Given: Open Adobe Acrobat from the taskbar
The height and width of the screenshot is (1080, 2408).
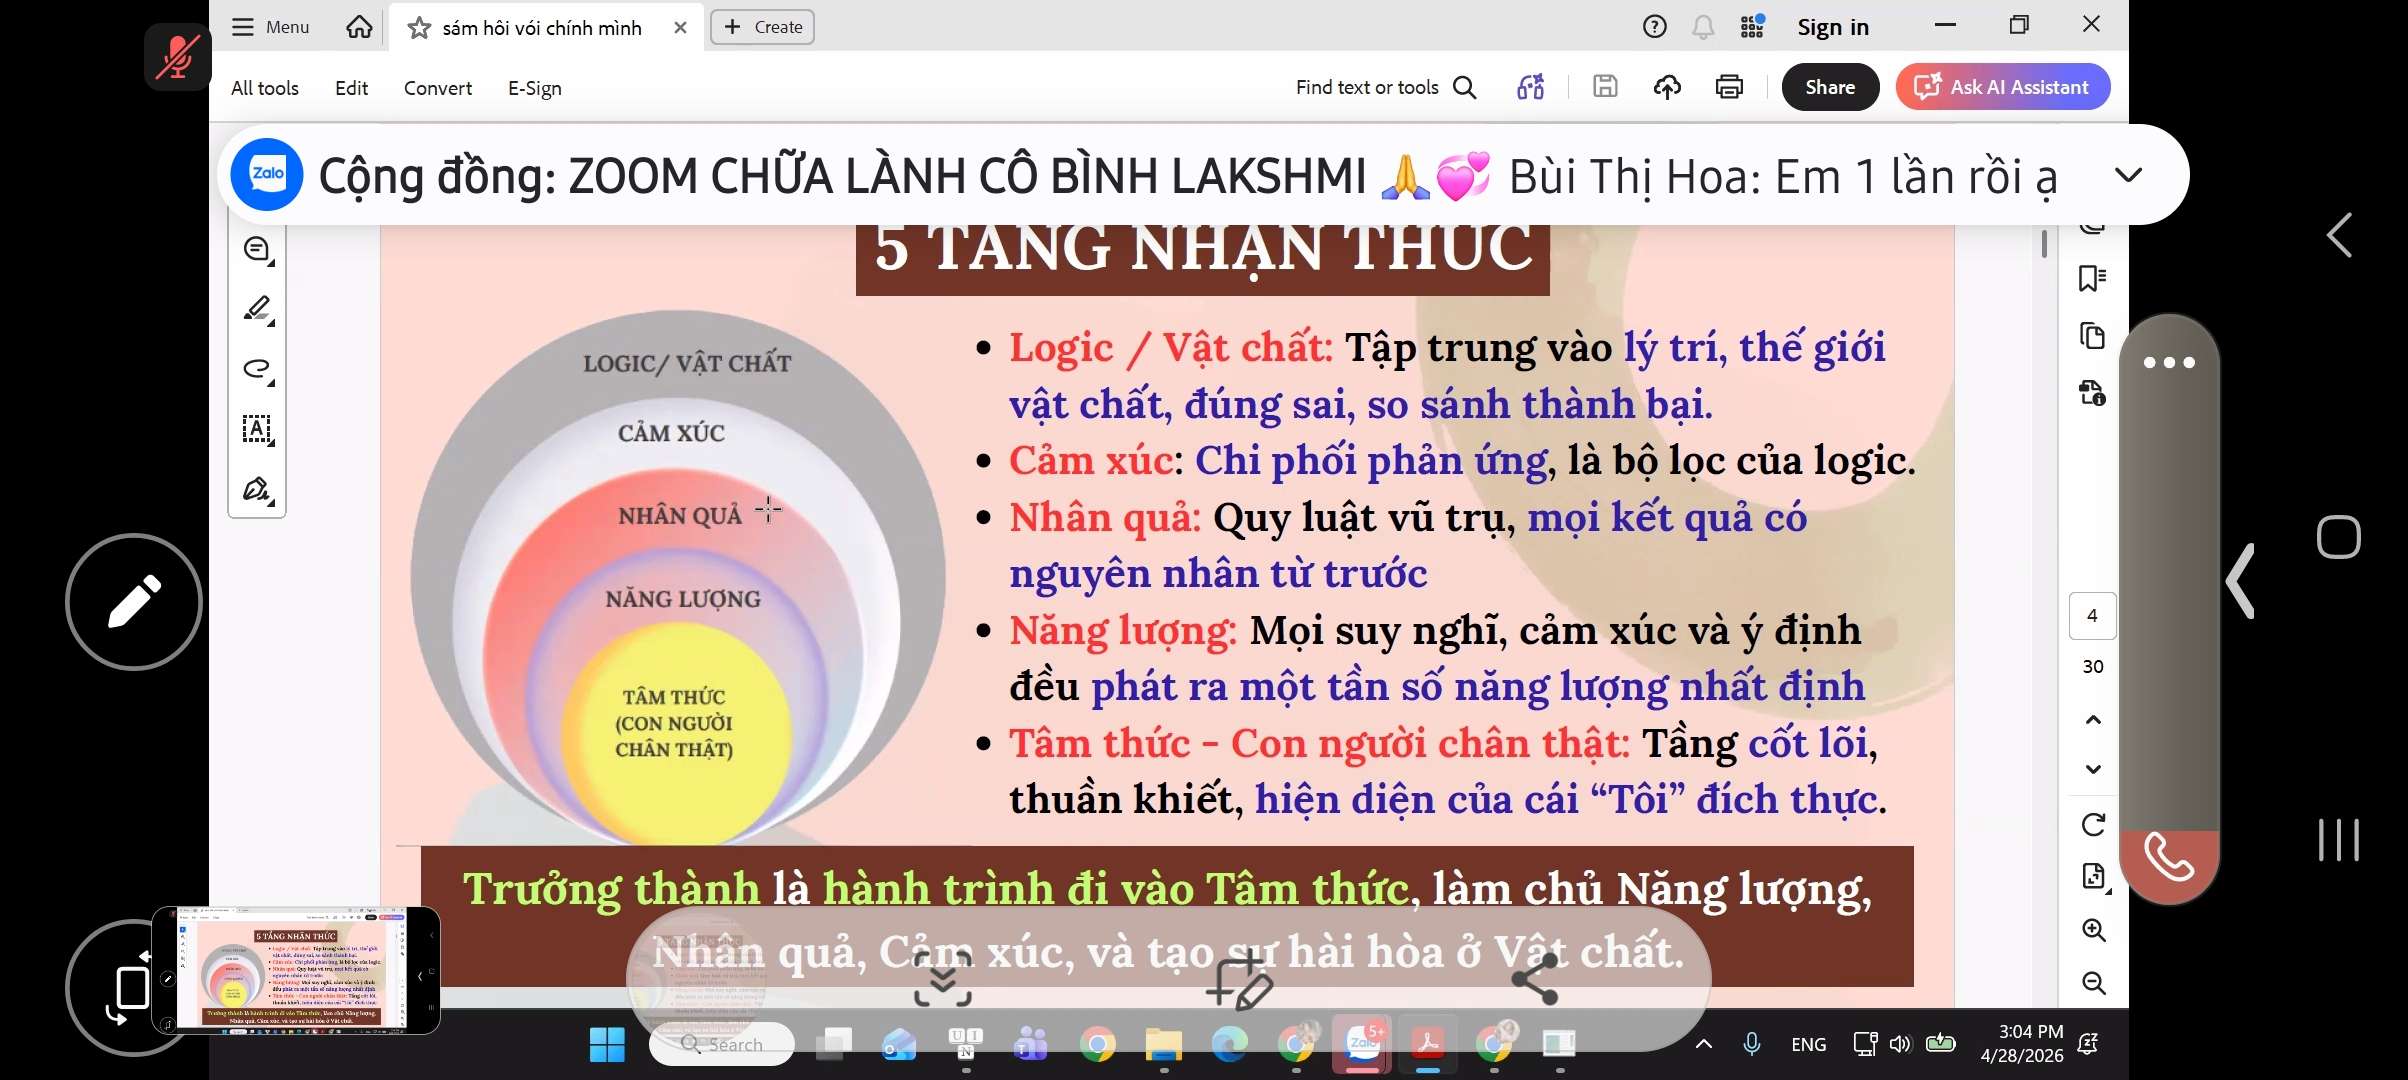Looking at the screenshot, I should click(x=1427, y=1044).
